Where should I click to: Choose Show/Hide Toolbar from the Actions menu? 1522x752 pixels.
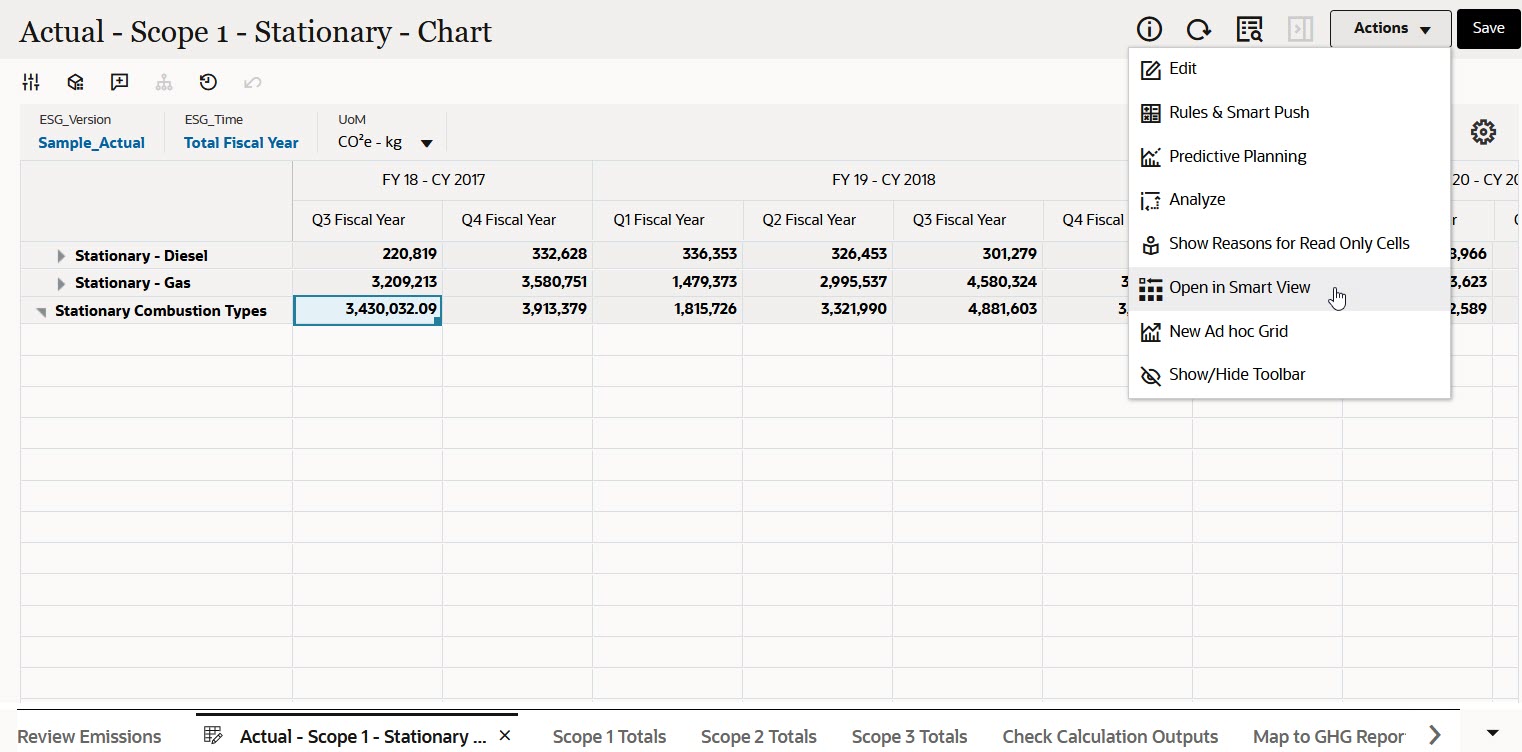coord(1236,375)
